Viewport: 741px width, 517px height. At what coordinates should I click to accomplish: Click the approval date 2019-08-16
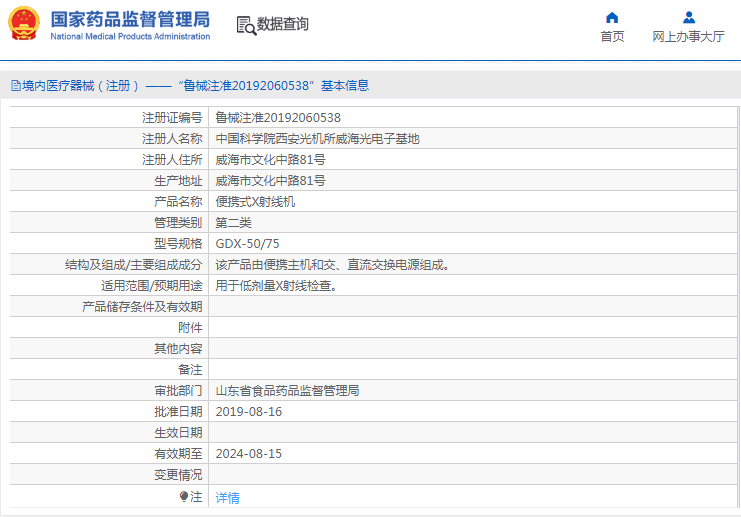[x=249, y=412]
